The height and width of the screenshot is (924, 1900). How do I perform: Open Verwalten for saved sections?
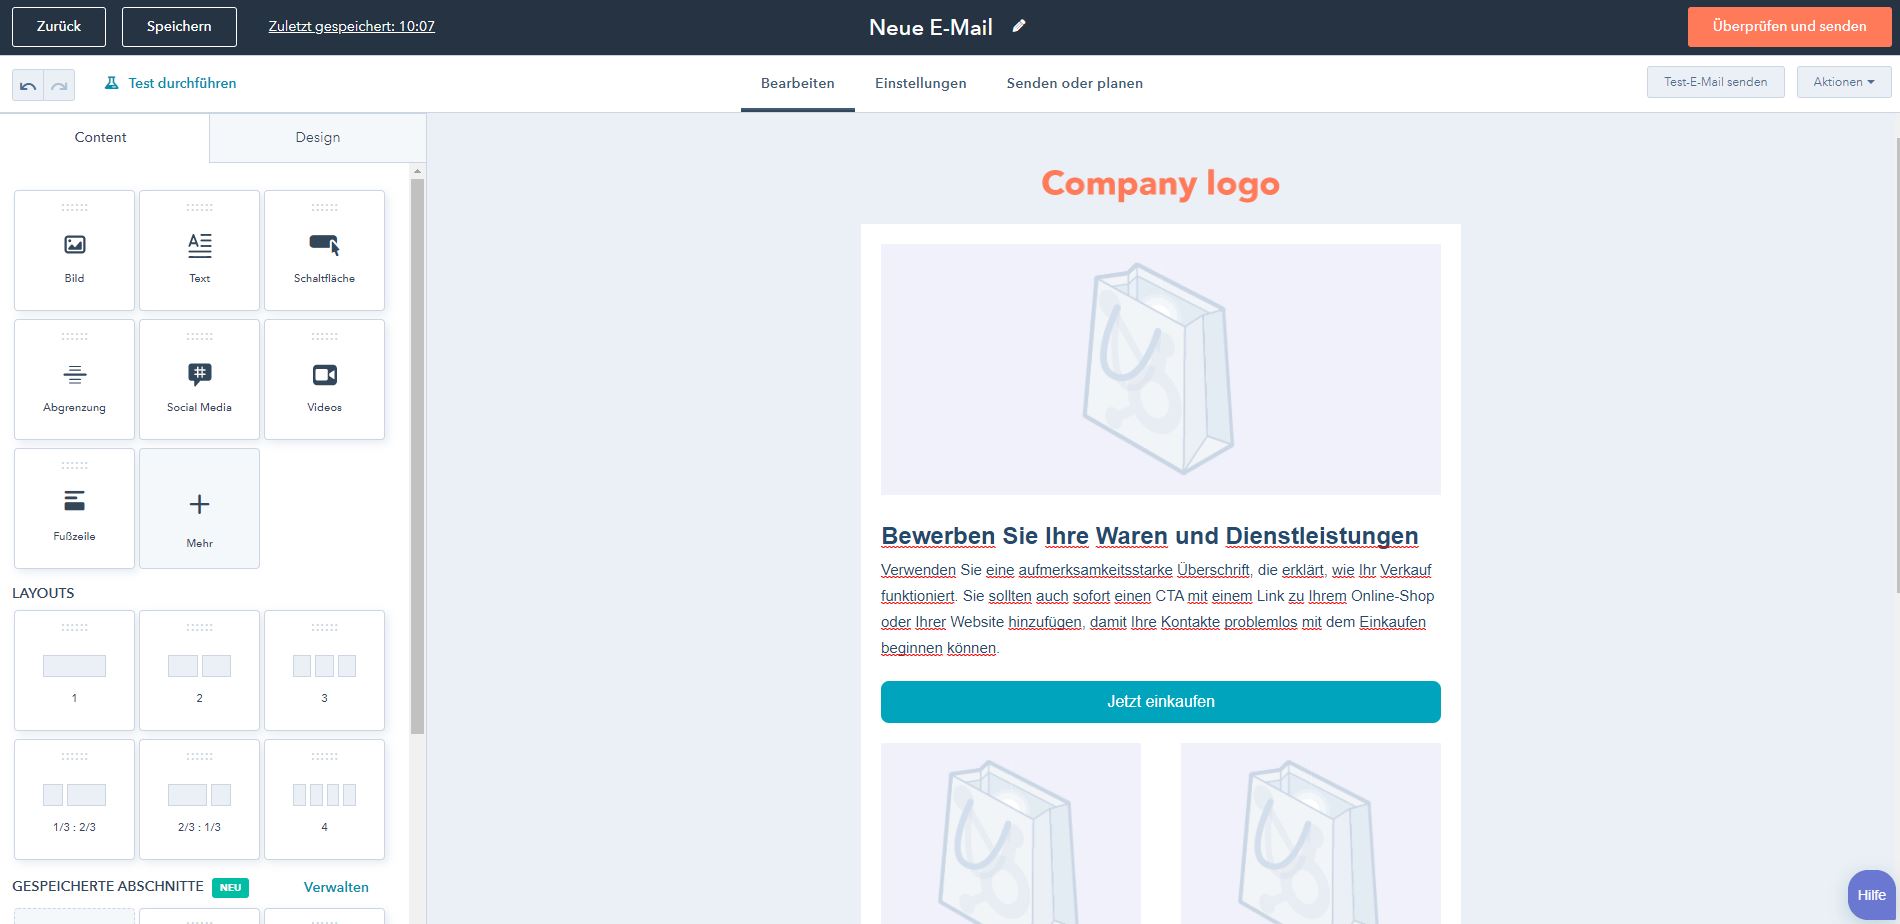[x=336, y=887]
